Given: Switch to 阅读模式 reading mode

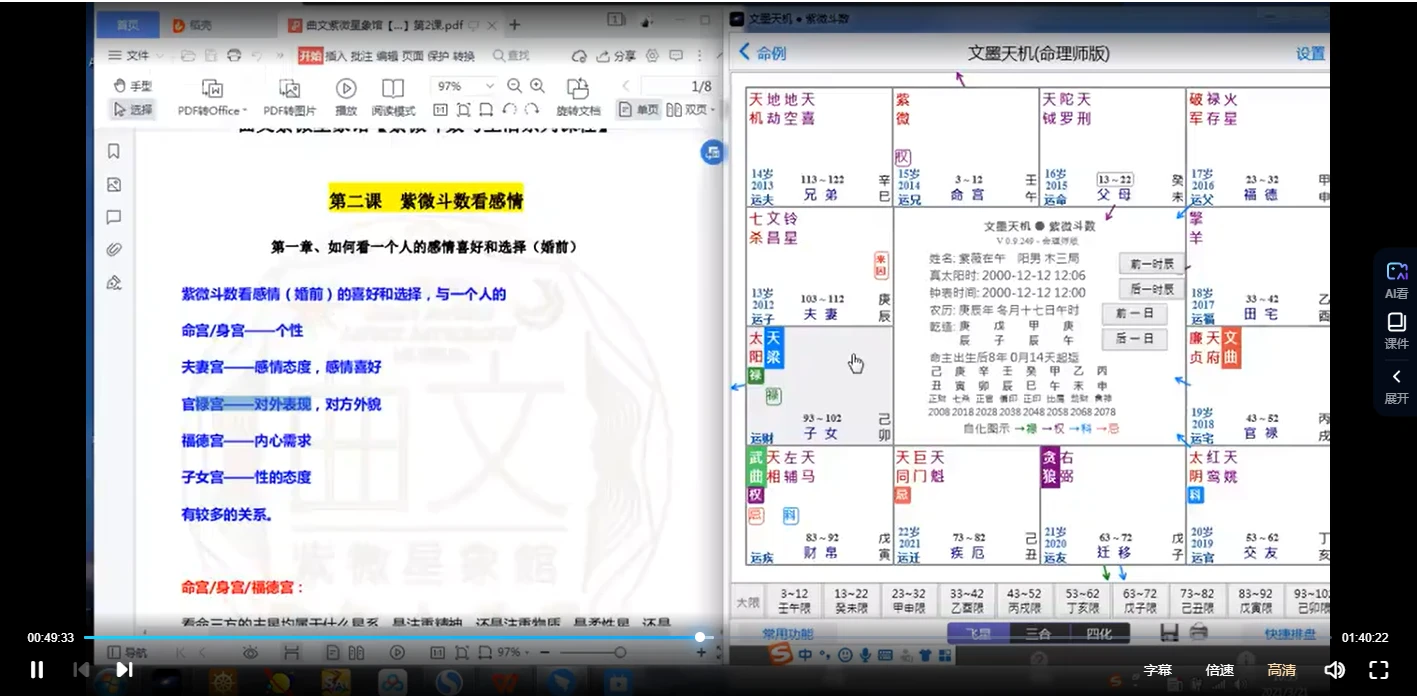Looking at the screenshot, I should click(393, 98).
